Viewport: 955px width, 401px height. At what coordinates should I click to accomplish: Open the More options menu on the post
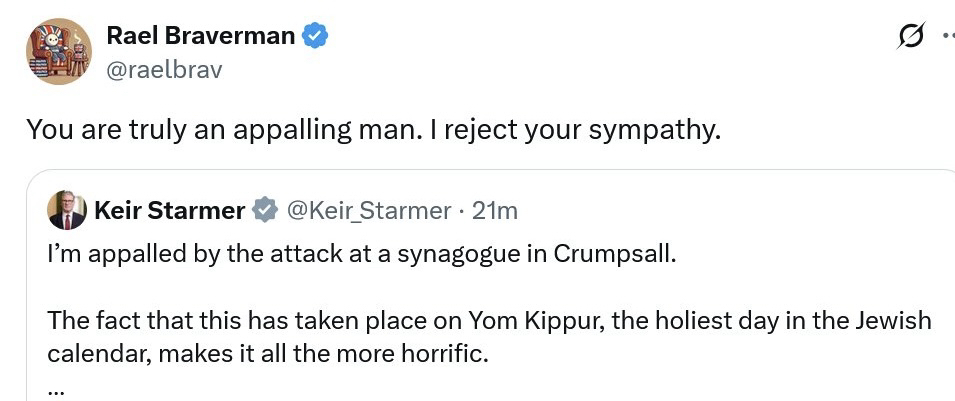tap(947, 38)
